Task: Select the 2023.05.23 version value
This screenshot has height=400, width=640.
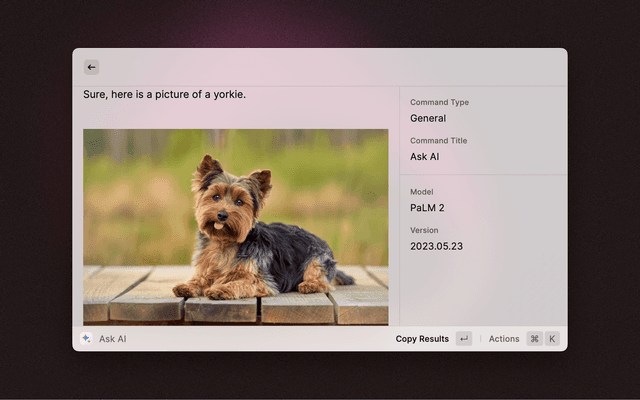Action: [436, 246]
